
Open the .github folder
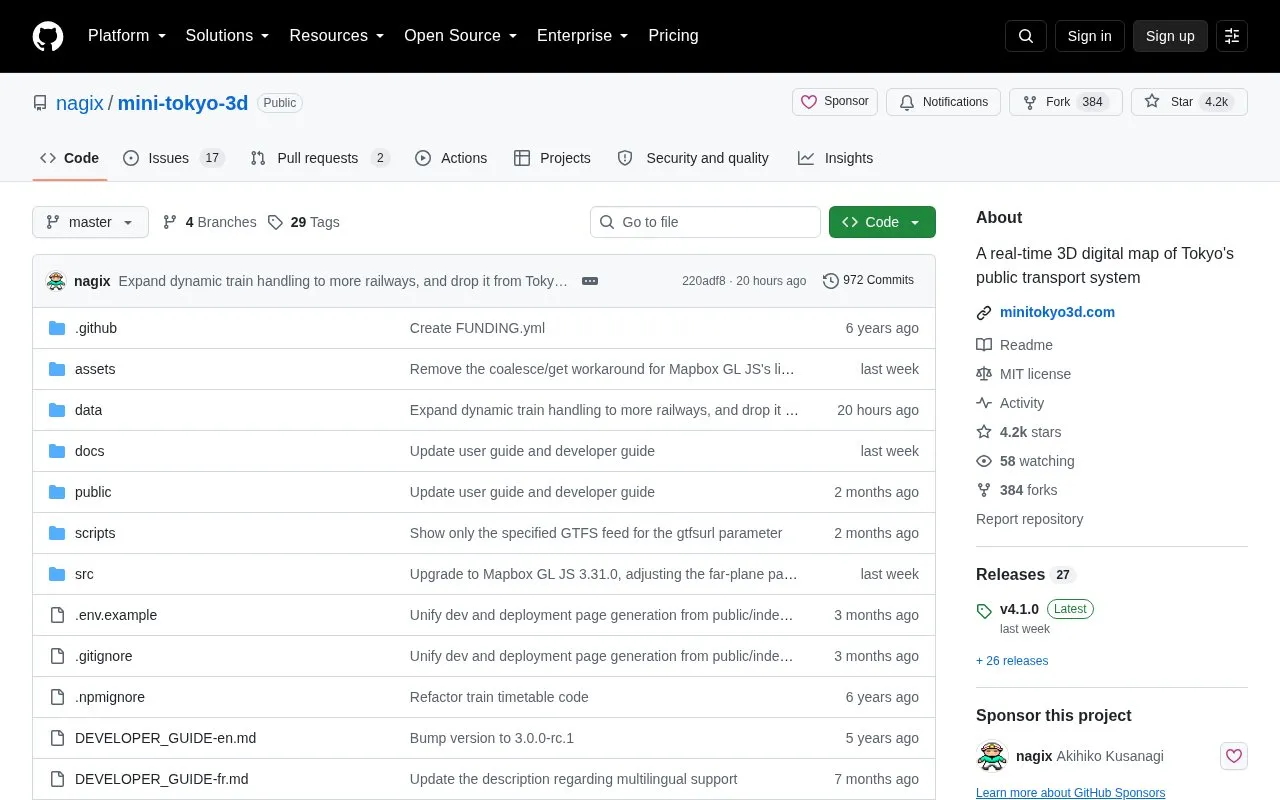pyautogui.click(x=96, y=328)
